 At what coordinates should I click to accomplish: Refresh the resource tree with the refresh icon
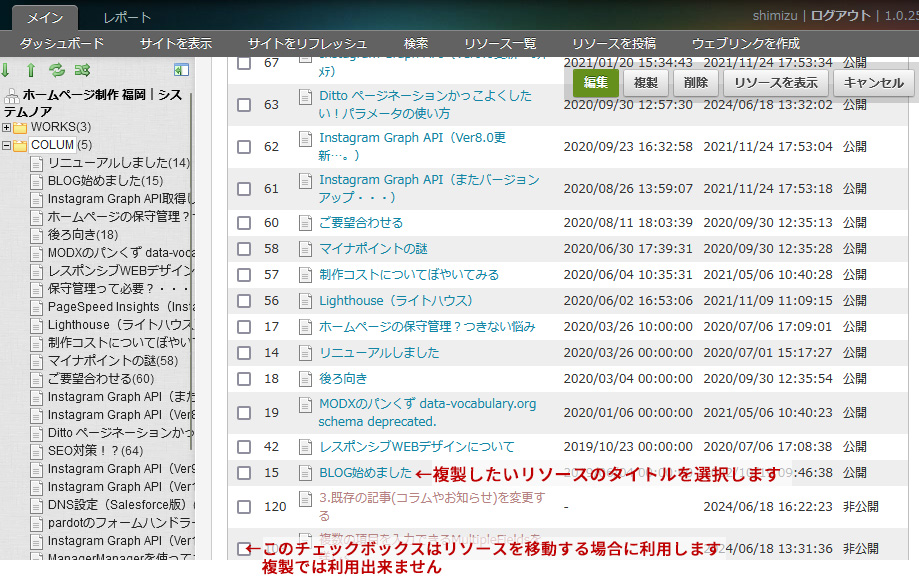(x=57, y=70)
